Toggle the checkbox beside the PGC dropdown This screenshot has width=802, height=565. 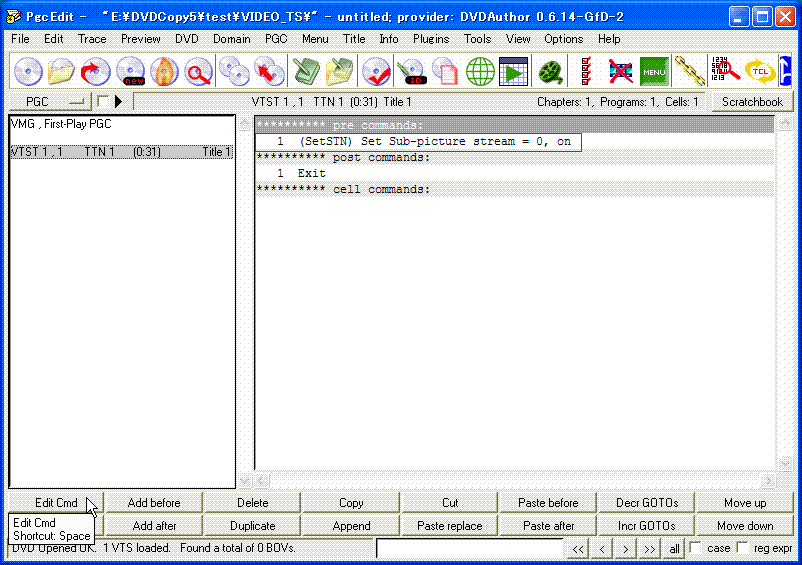[103, 101]
